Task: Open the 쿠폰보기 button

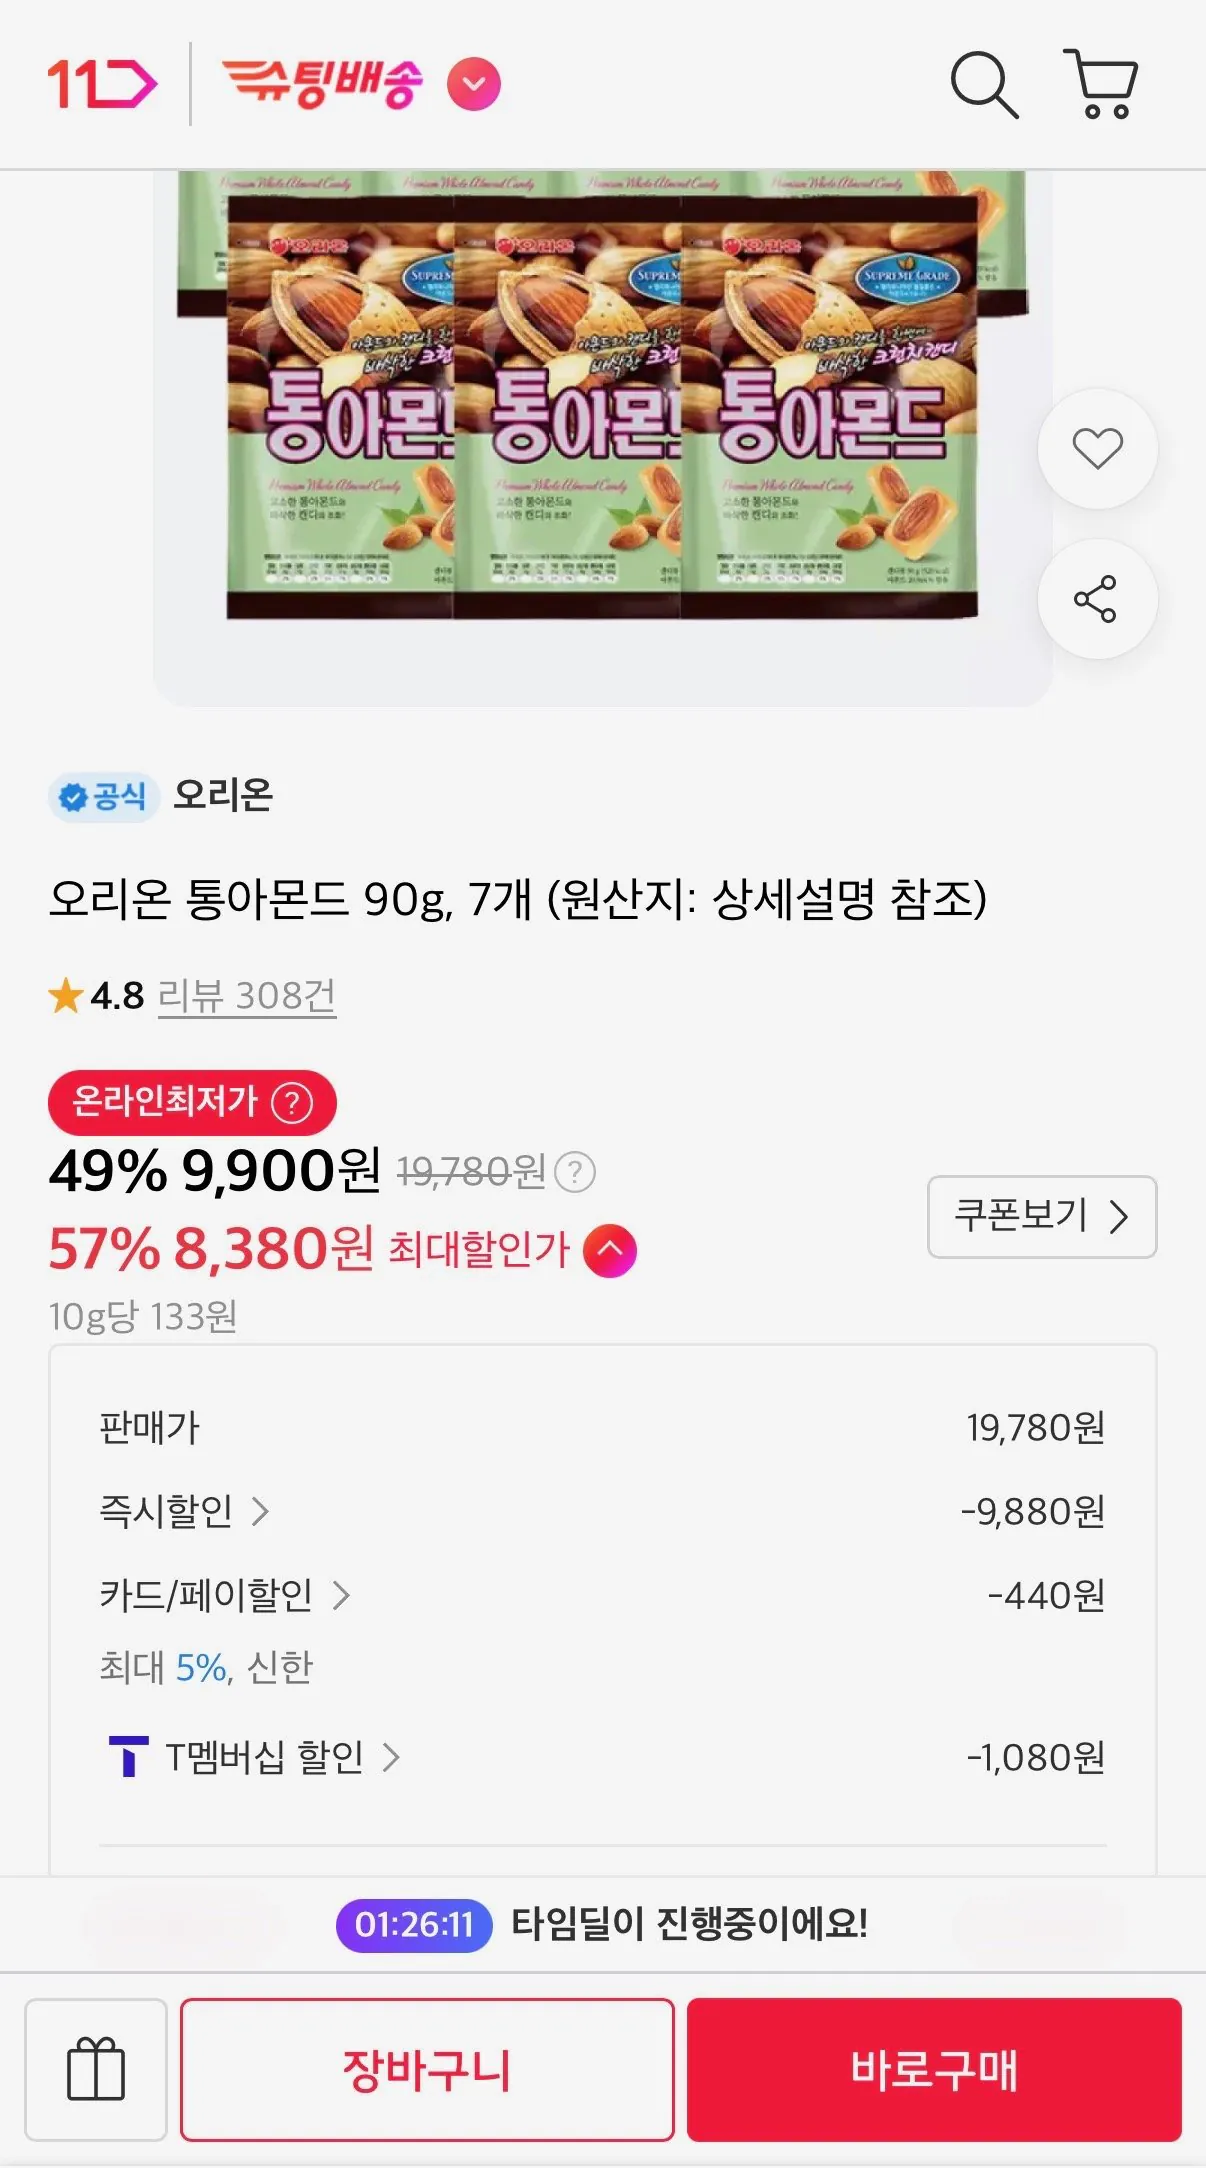Action: point(1042,1216)
